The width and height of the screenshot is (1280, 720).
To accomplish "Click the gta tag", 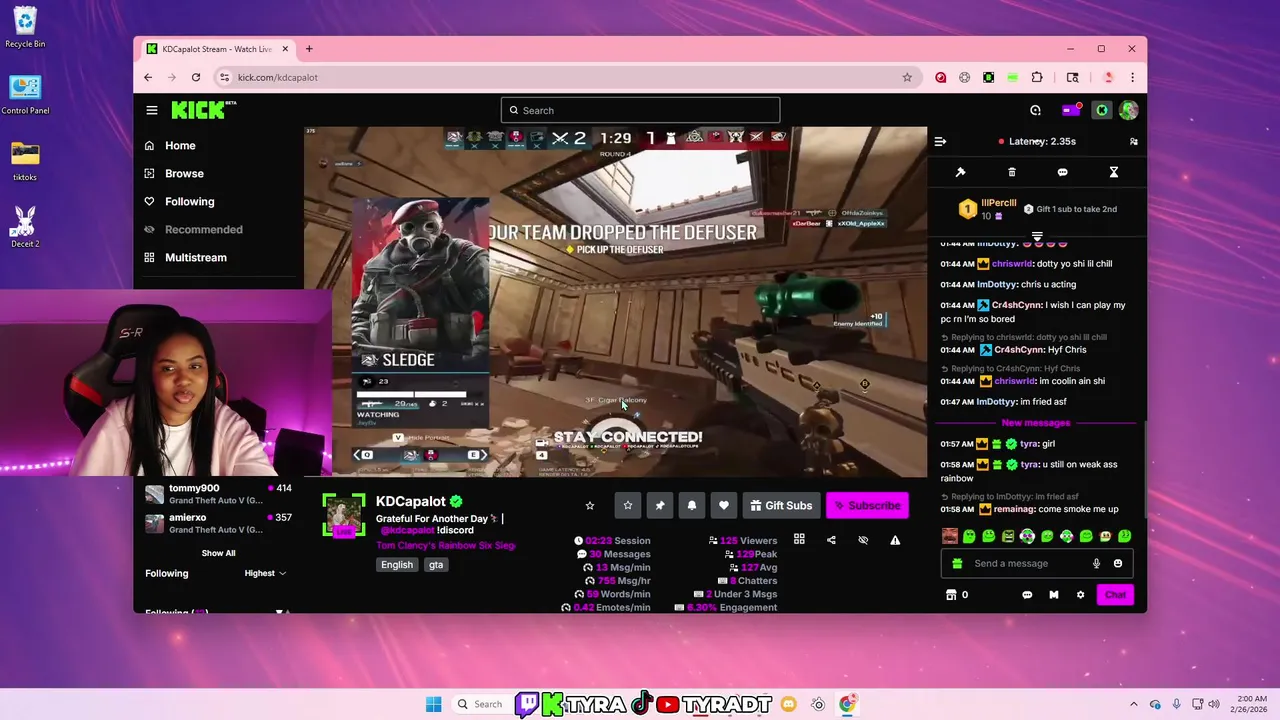I will point(436,564).
